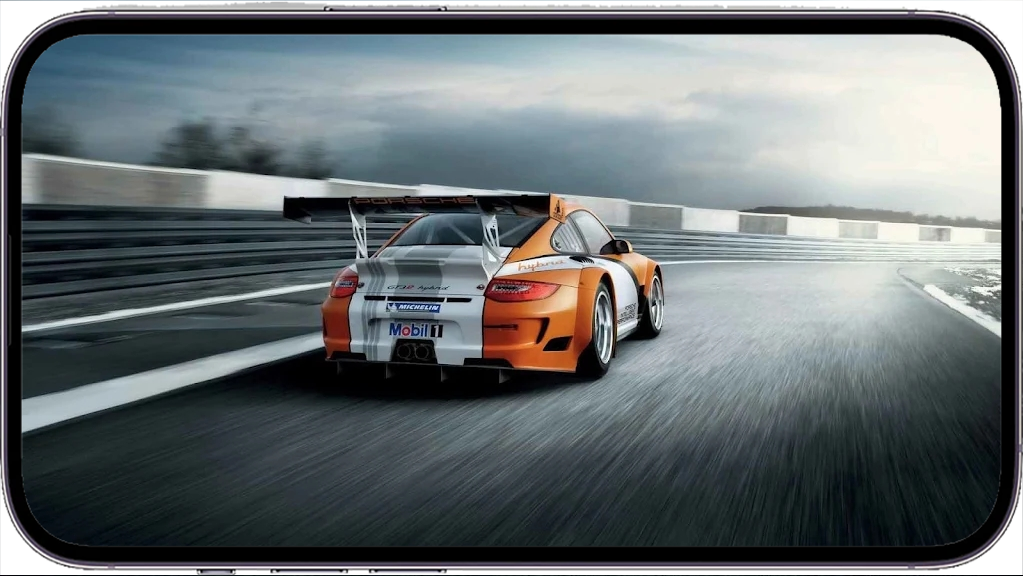The width and height of the screenshot is (1023, 576).
Task: Click the Michelin sticker on the car
Action: [x=413, y=307]
